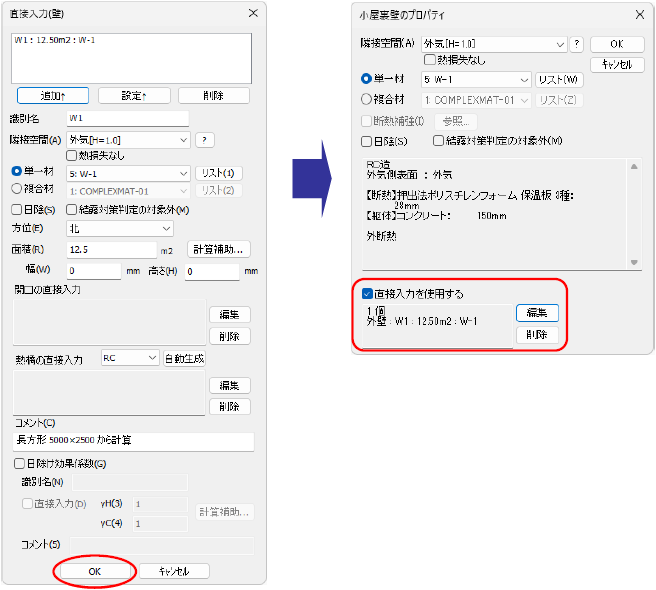Click 編集 button in the direct-input section
This screenshot has width=656, height=590.
pyautogui.click(x=537, y=313)
